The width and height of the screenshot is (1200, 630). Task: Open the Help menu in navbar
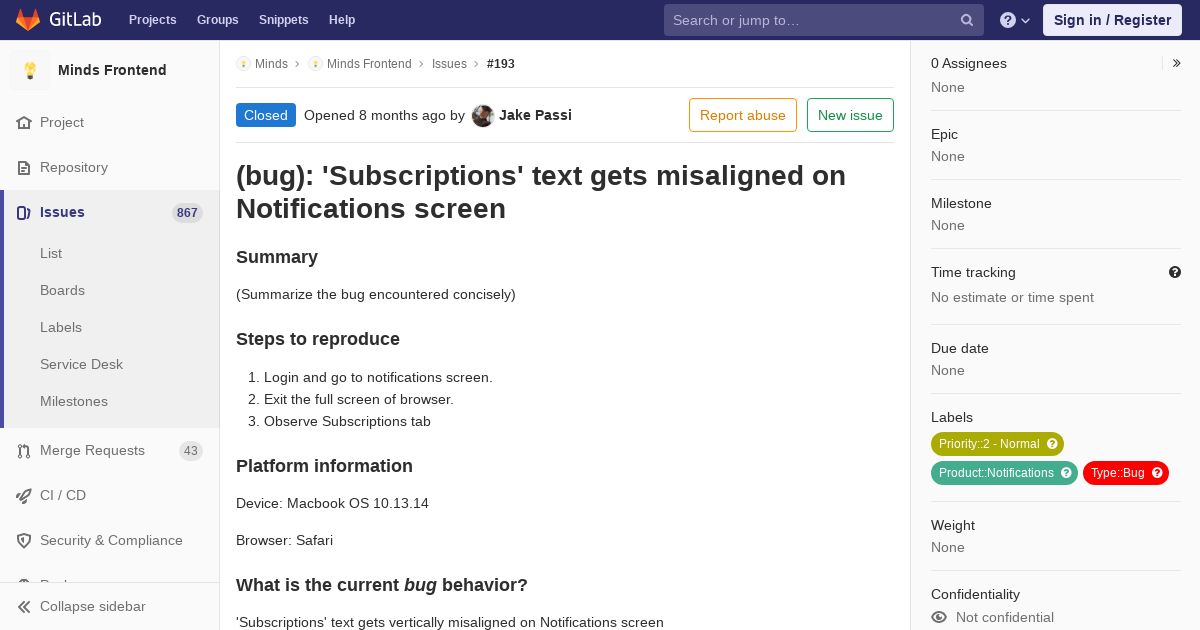click(x=342, y=20)
